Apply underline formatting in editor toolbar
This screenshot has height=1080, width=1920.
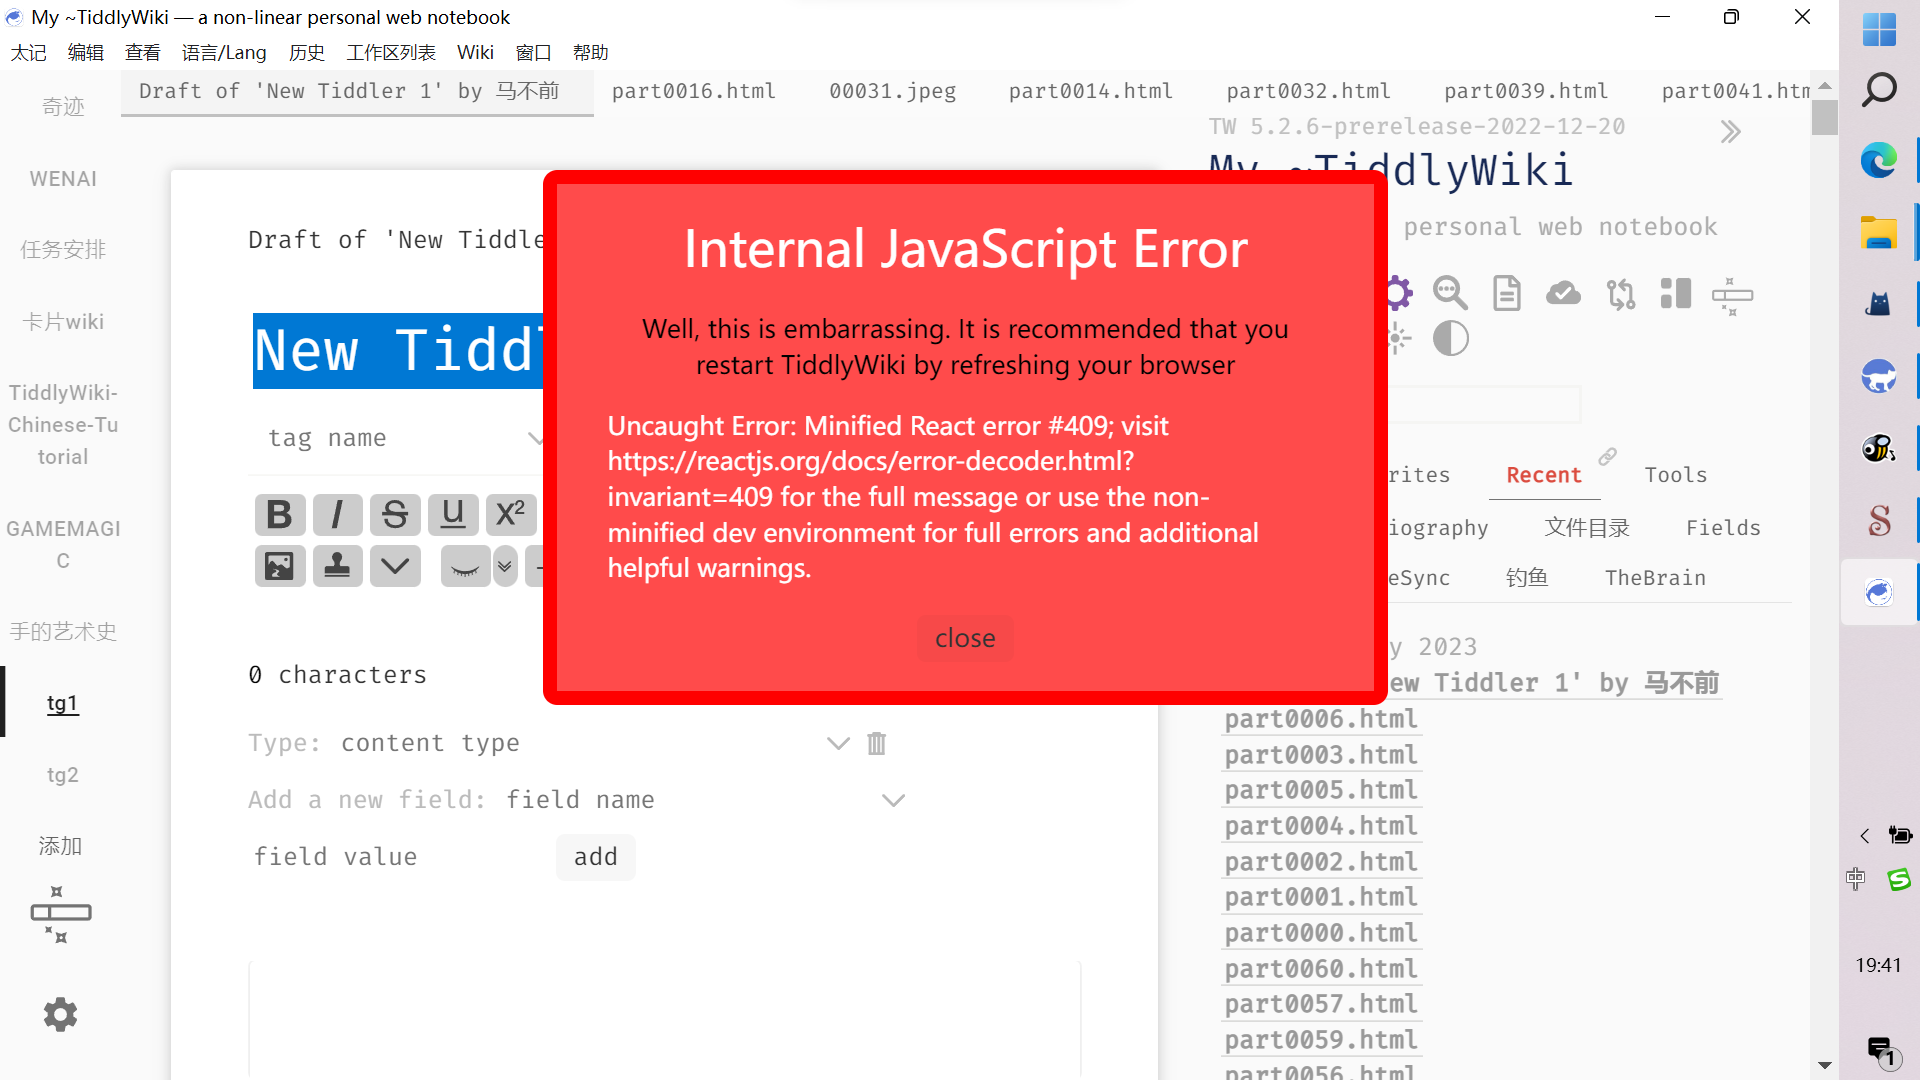453,515
